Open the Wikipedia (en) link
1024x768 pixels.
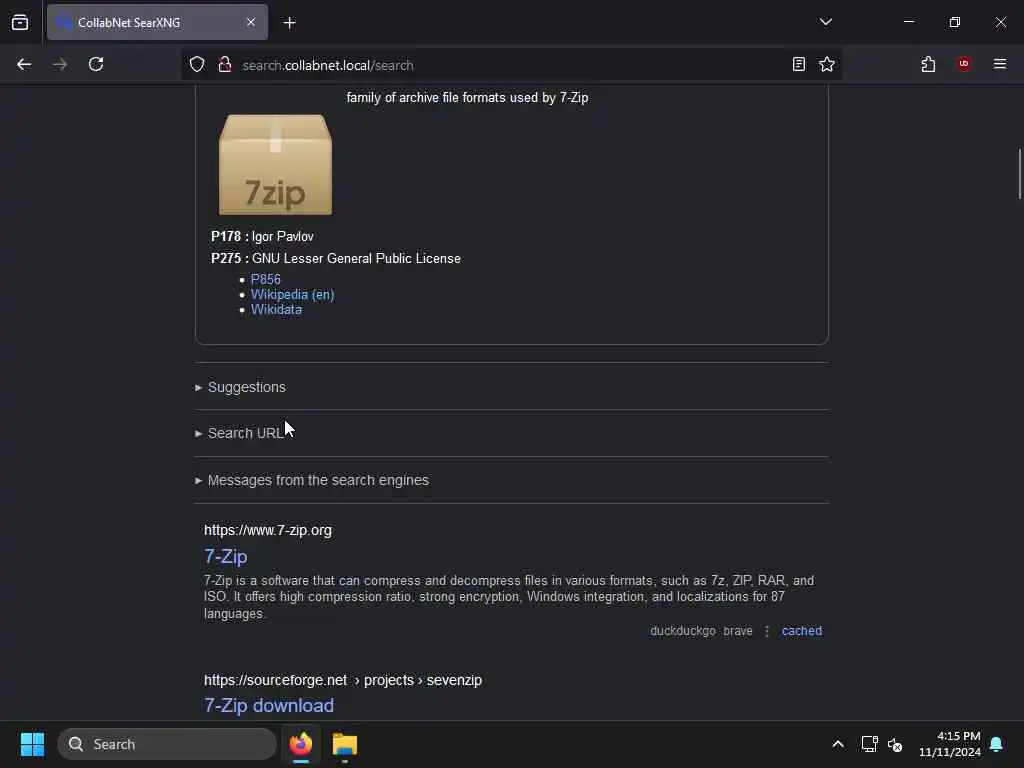click(x=292, y=295)
